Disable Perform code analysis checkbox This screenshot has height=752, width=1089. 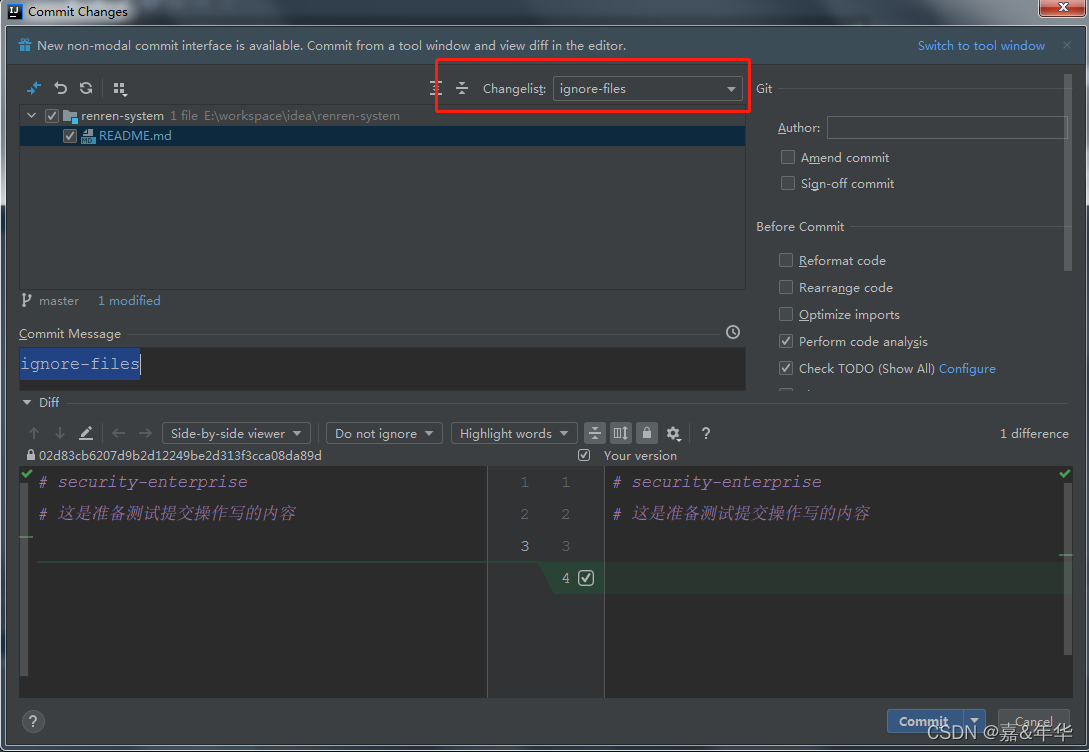tap(785, 341)
